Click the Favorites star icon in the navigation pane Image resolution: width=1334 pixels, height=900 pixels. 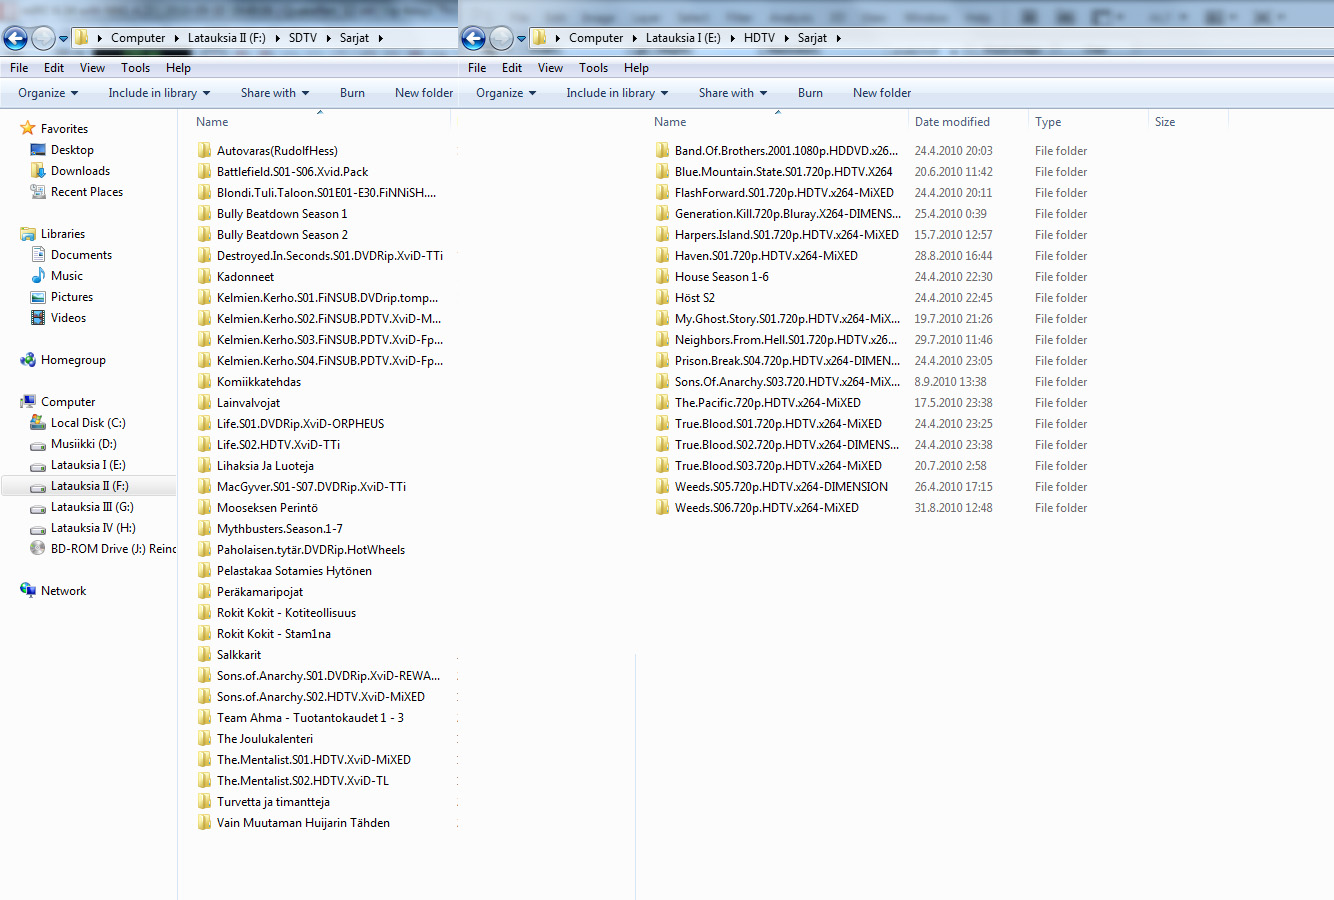28,129
